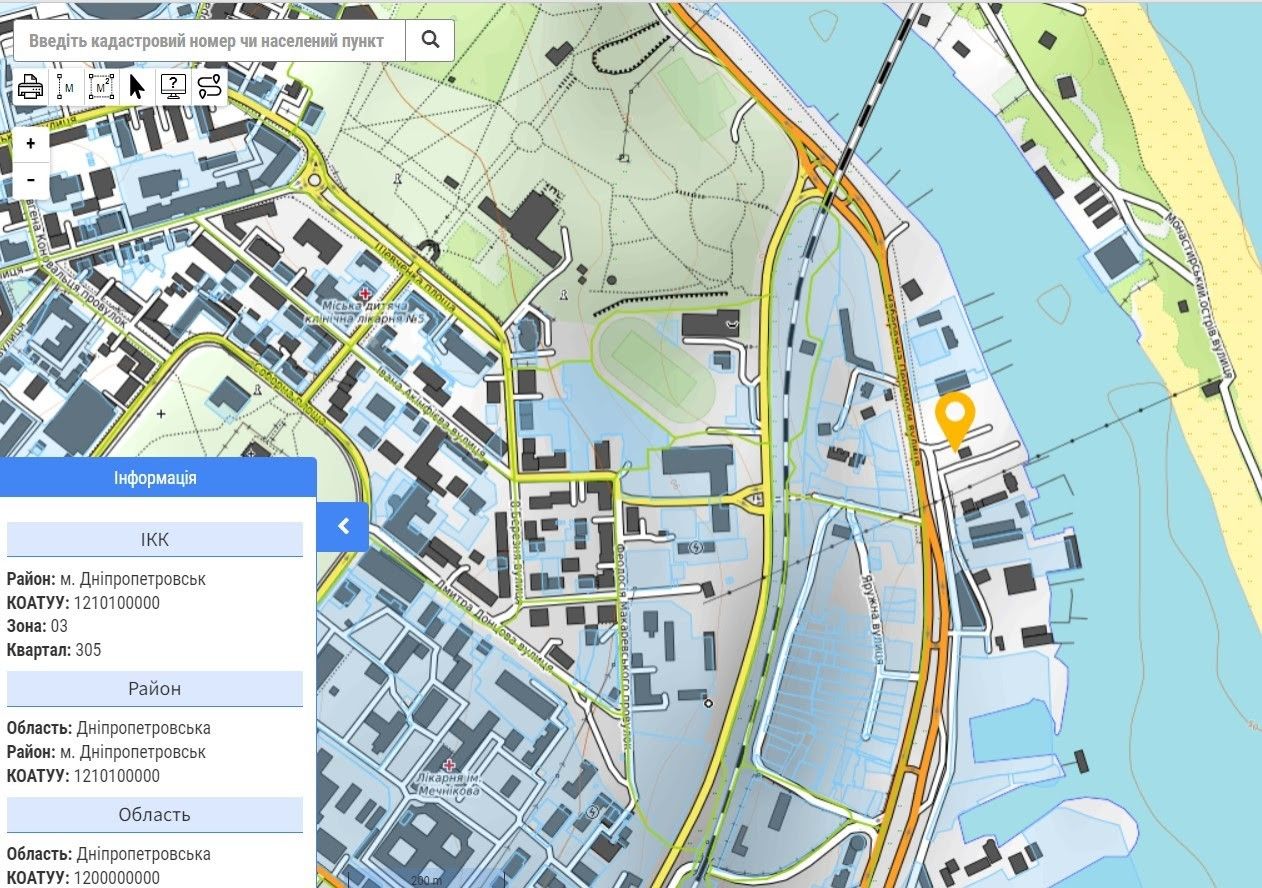Click hospital cross icon of лікарня №5

coord(366,294)
